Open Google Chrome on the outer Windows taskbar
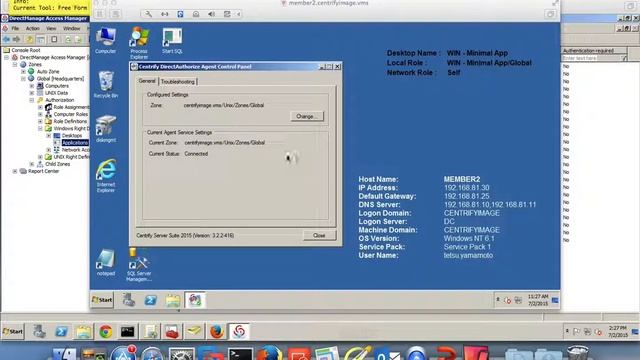Screen dimensions: 640x360 click(x=106, y=332)
